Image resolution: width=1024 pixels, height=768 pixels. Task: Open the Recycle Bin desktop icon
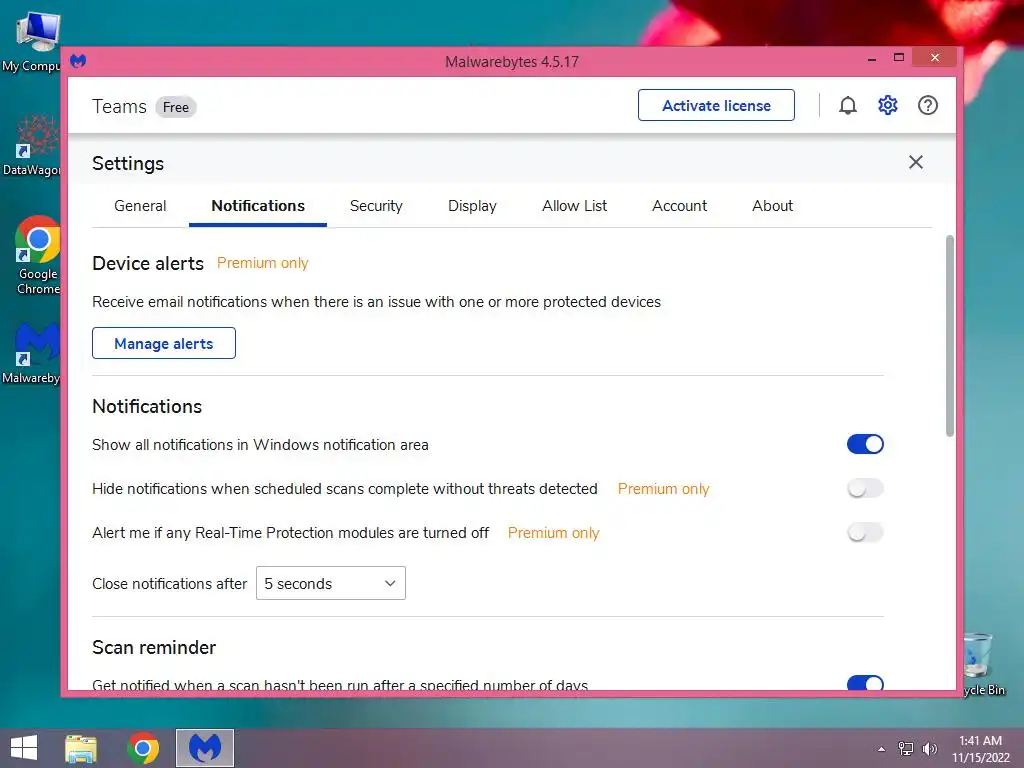click(x=983, y=664)
